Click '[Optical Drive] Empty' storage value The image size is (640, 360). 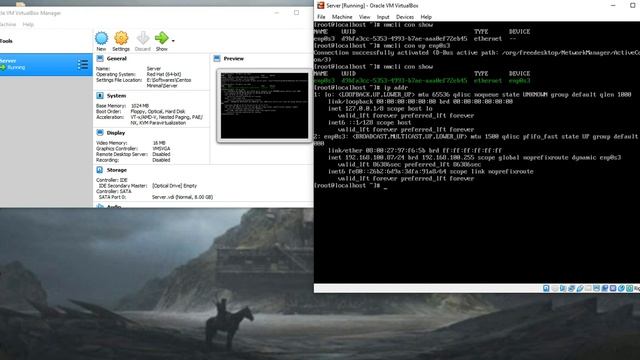pos(174,186)
